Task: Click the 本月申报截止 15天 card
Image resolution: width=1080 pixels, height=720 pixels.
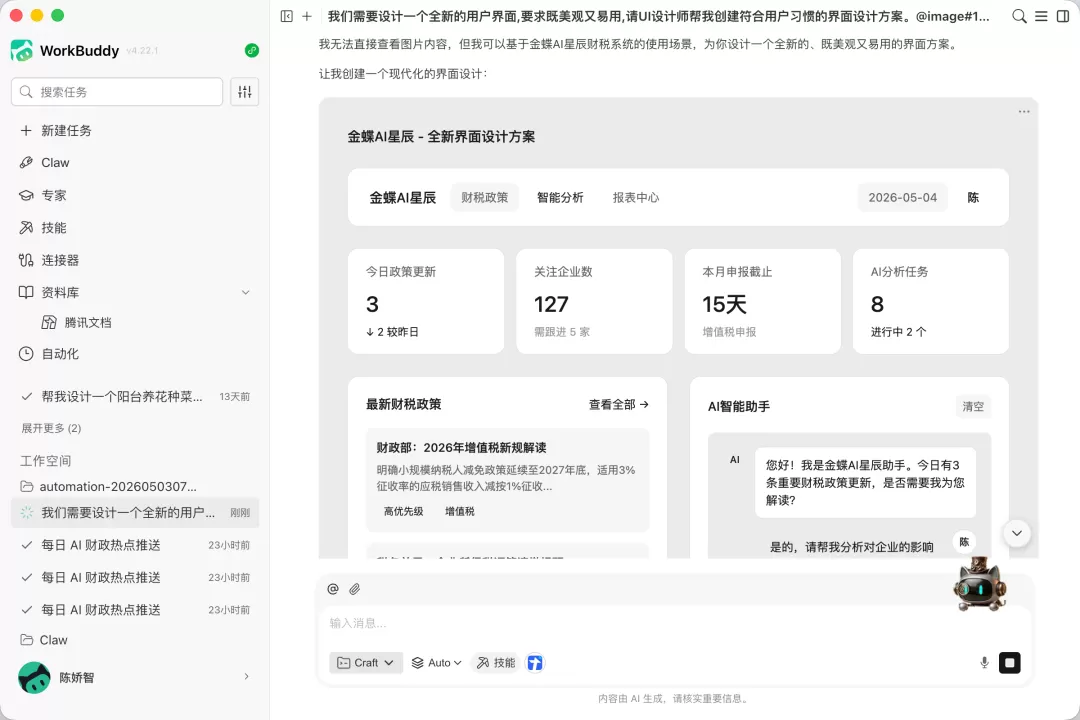Action: pos(762,302)
